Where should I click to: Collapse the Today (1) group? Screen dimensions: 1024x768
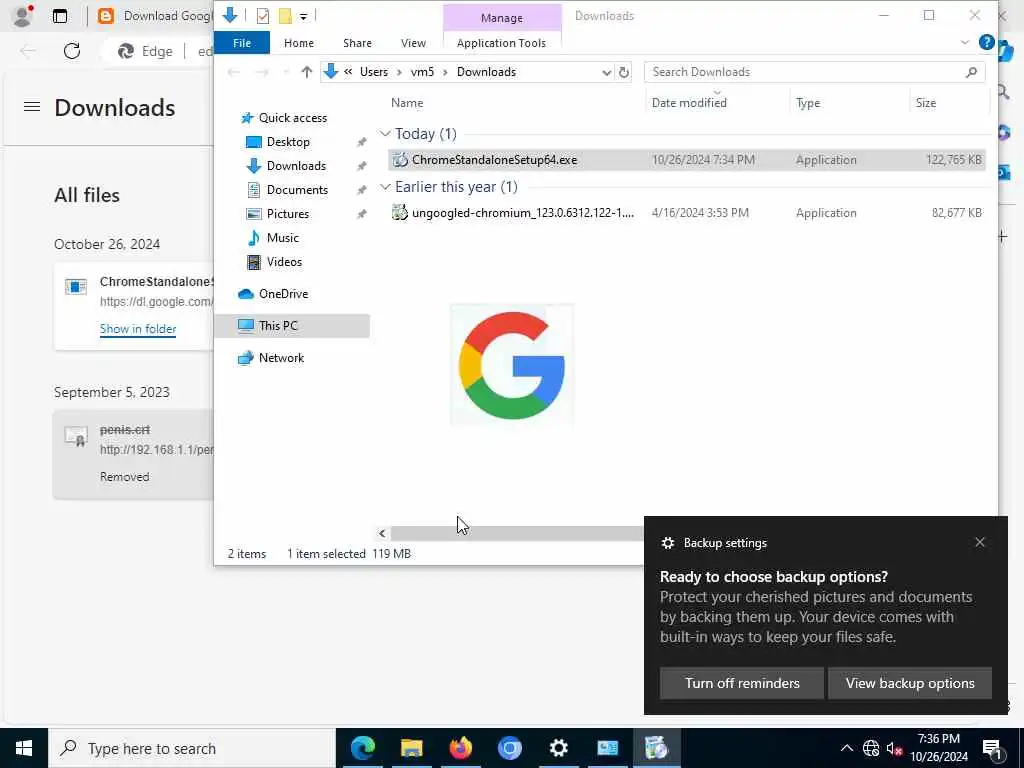(385, 134)
